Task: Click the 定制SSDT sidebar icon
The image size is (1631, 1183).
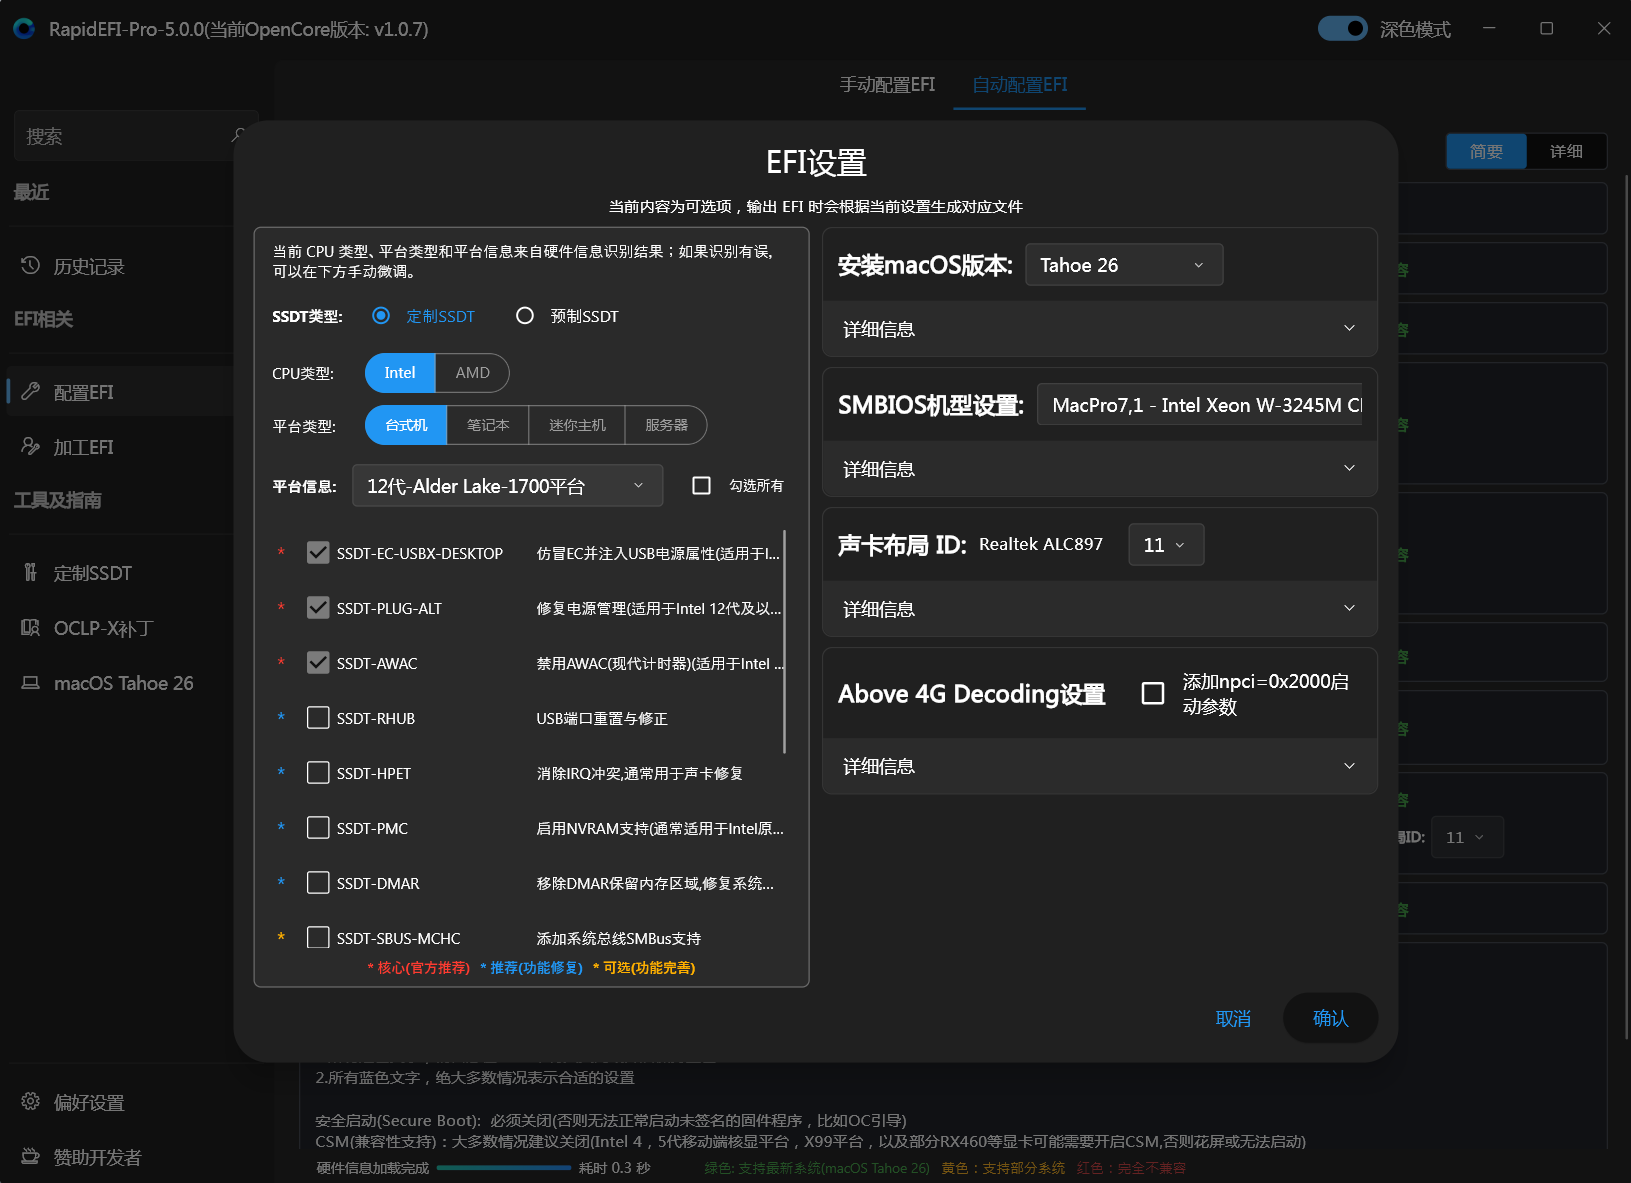Action: coord(30,572)
